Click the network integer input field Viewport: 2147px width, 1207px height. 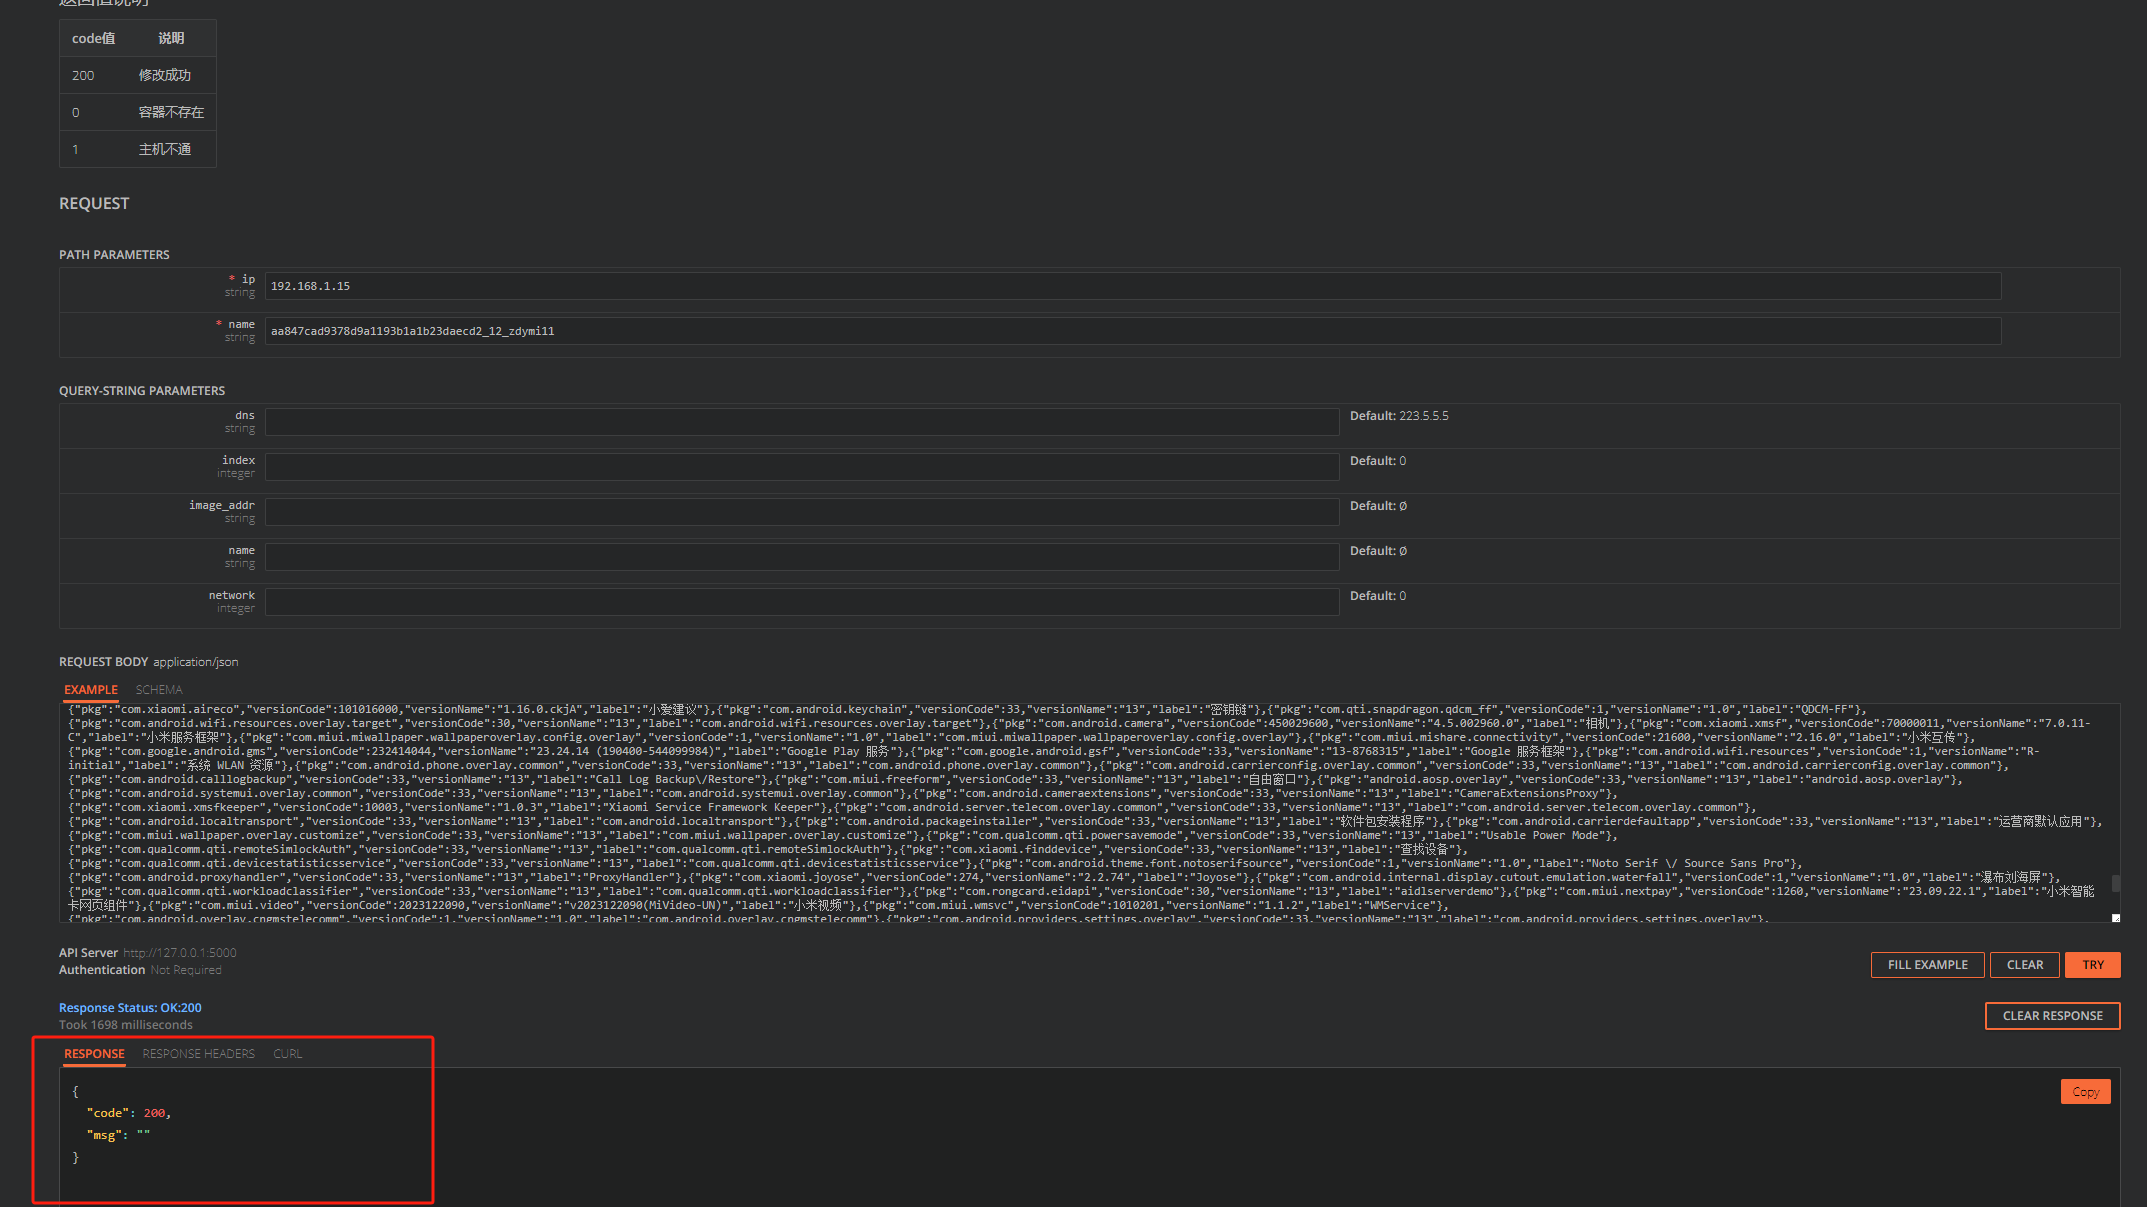(801, 602)
